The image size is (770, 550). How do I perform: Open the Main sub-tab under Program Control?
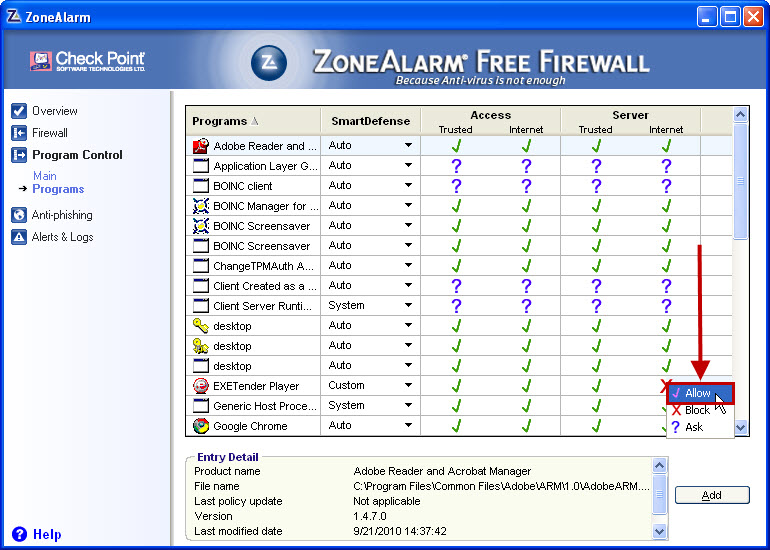[45, 176]
